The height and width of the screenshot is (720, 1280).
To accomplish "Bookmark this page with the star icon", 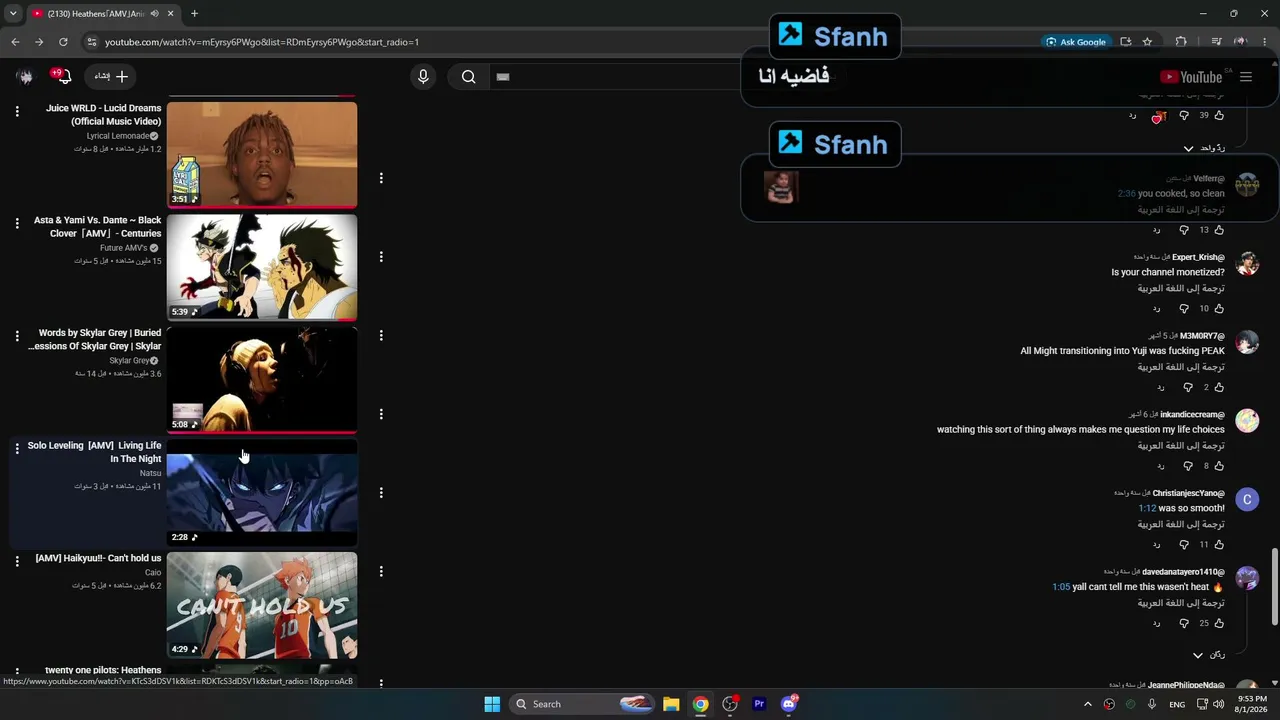I will (x=1147, y=42).
